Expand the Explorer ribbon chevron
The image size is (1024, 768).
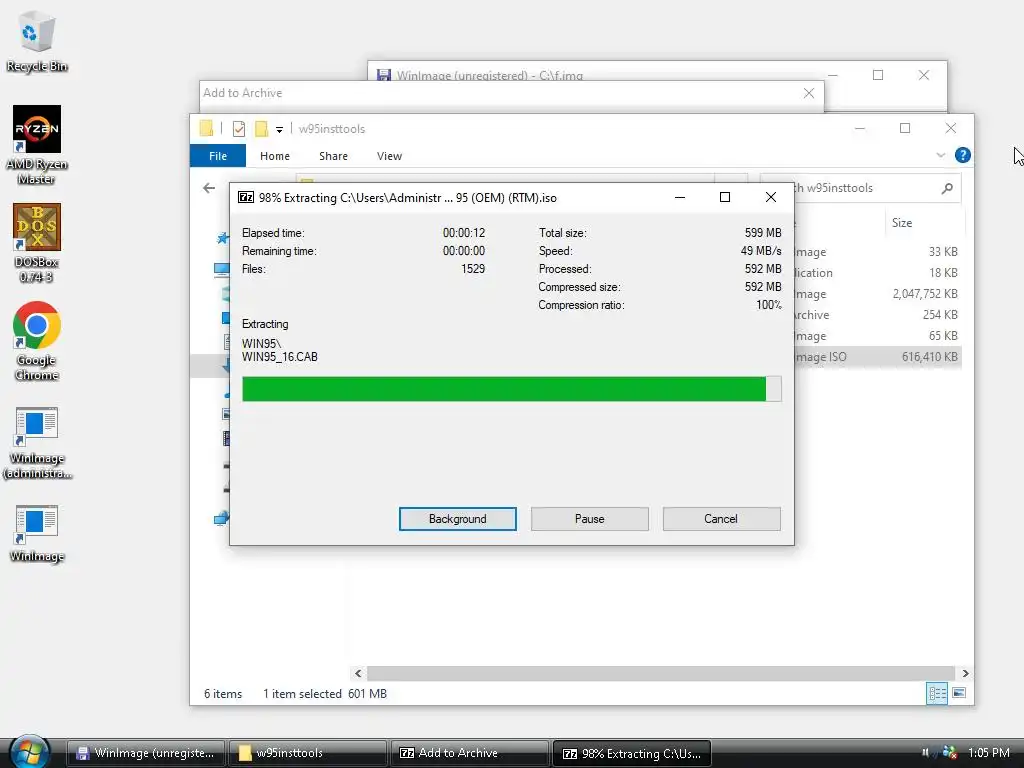coord(940,155)
